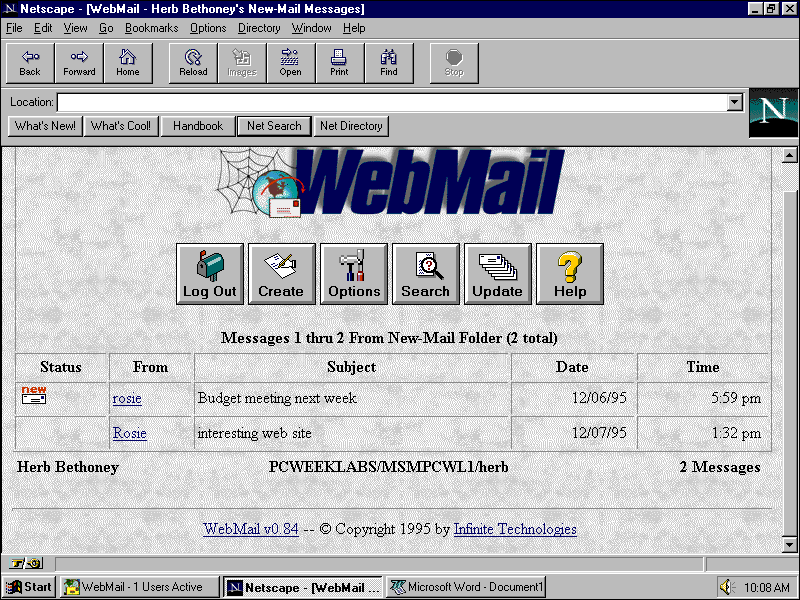Click the security key icon in status bar

(x=25, y=563)
